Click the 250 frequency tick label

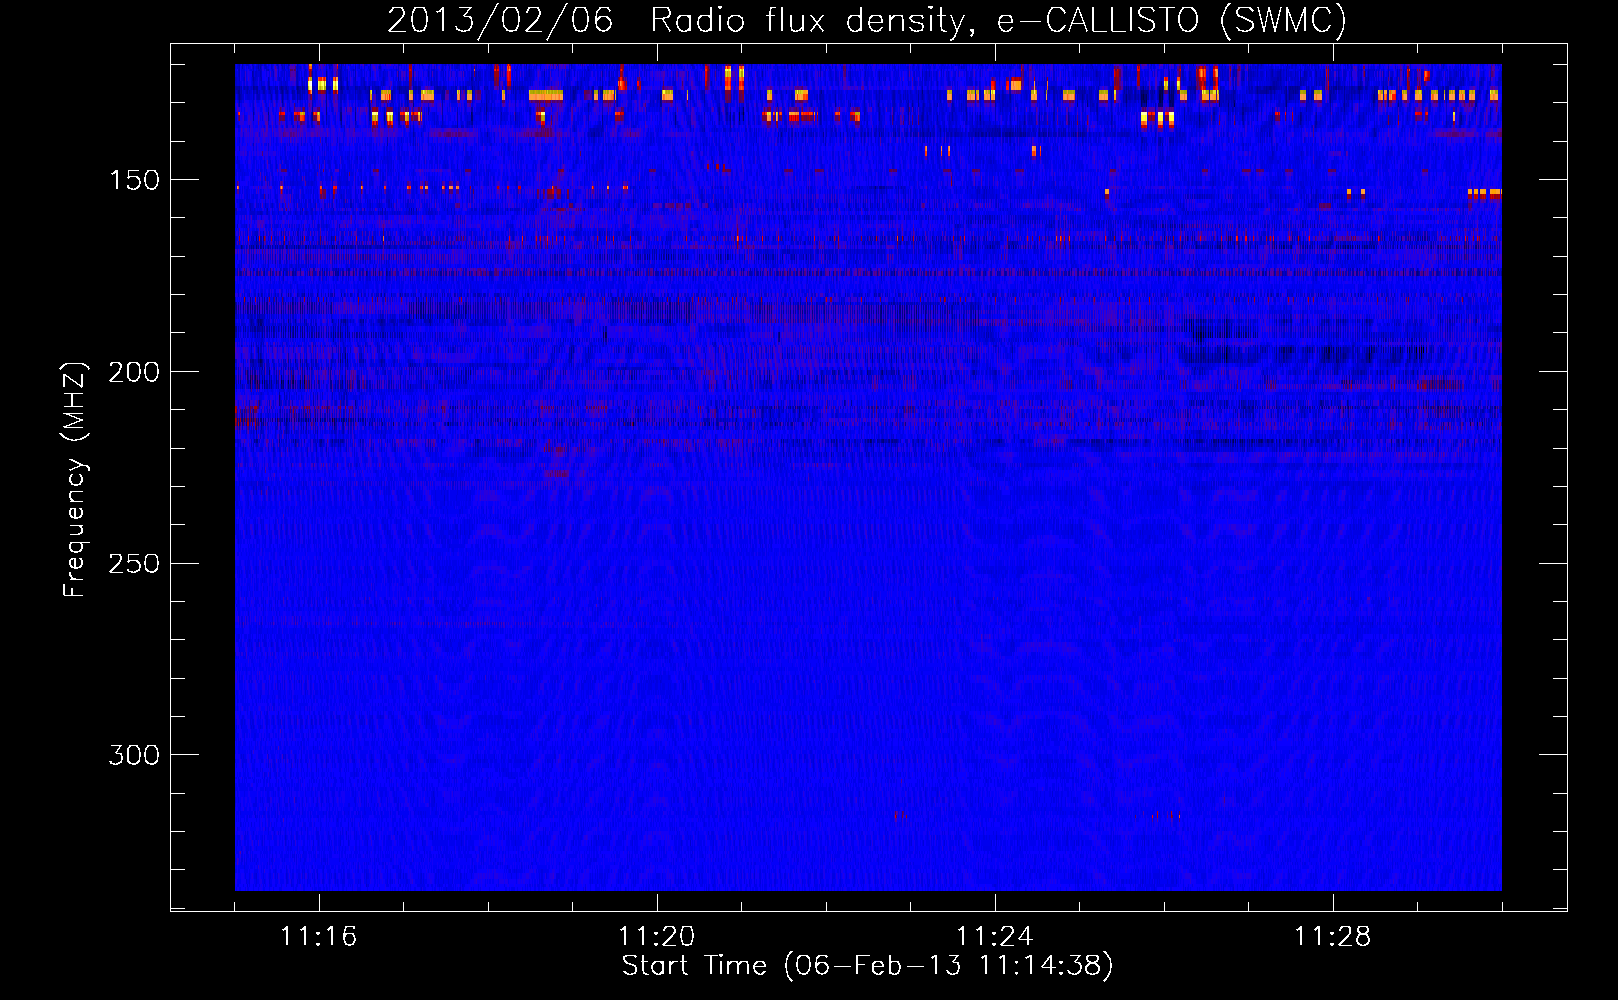click(134, 564)
